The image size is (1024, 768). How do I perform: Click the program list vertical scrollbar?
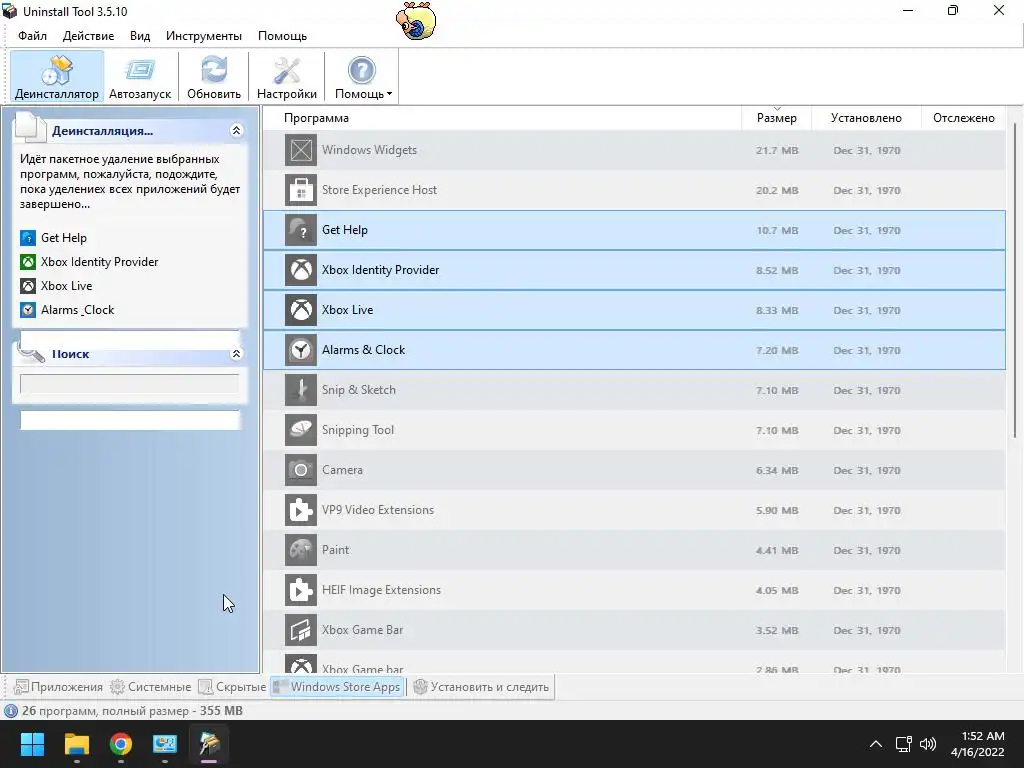(1014, 281)
